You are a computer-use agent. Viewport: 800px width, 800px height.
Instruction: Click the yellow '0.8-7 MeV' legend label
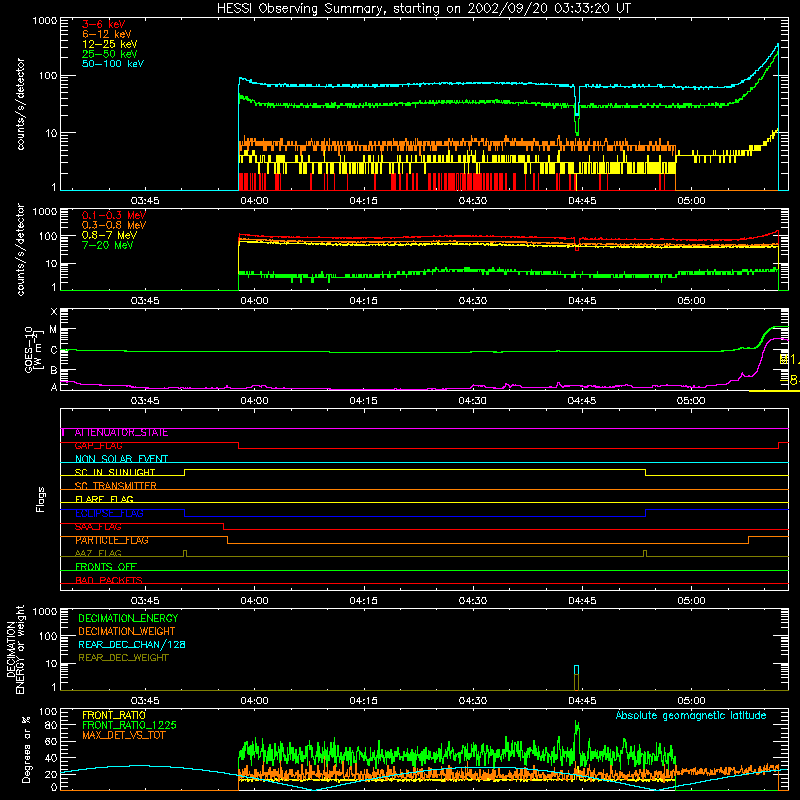tap(109, 235)
